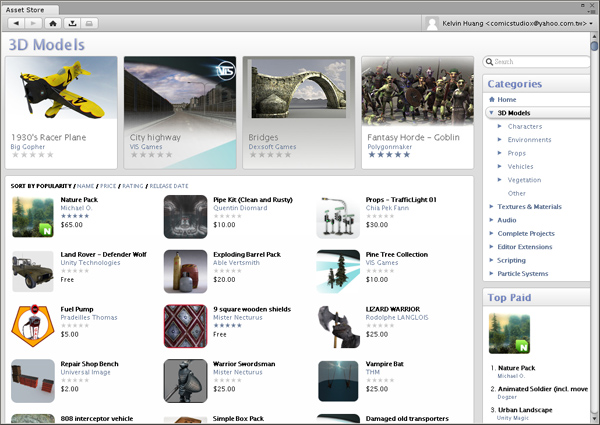Open the Other subcategory
The width and height of the screenshot is (600, 425).
point(517,193)
